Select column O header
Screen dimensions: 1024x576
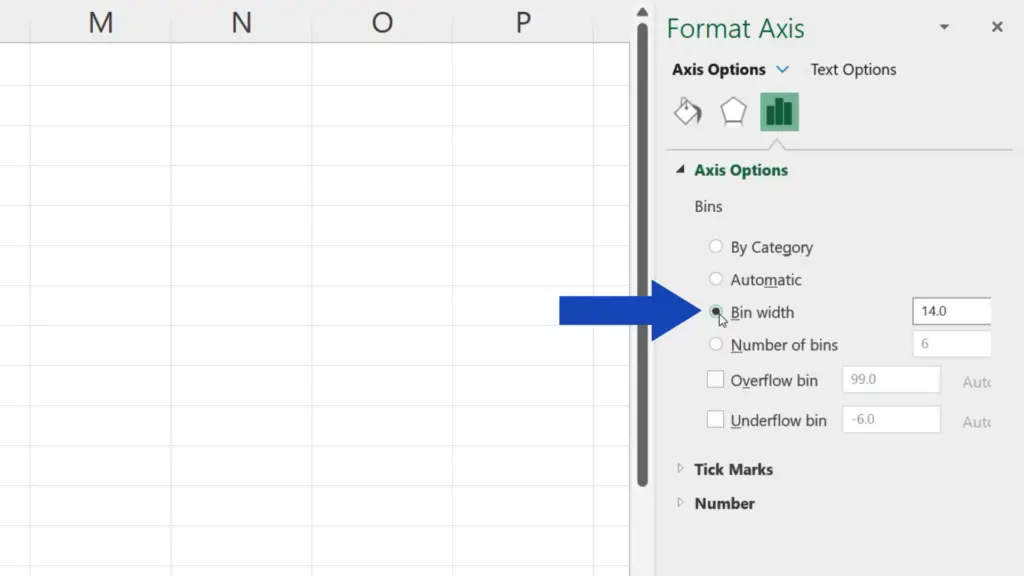click(382, 22)
